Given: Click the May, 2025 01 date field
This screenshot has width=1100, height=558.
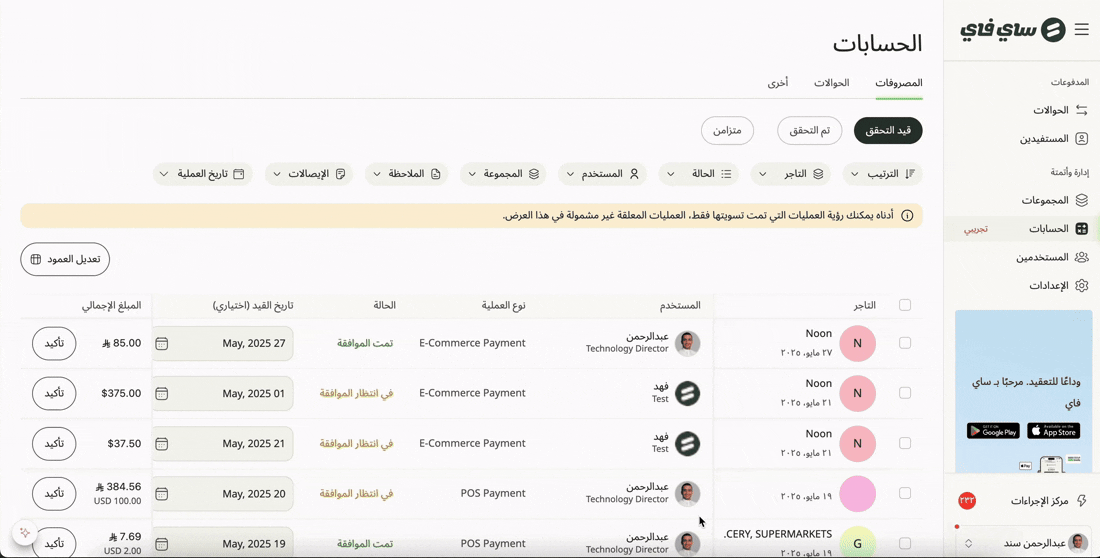Looking at the screenshot, I should 223,394.
